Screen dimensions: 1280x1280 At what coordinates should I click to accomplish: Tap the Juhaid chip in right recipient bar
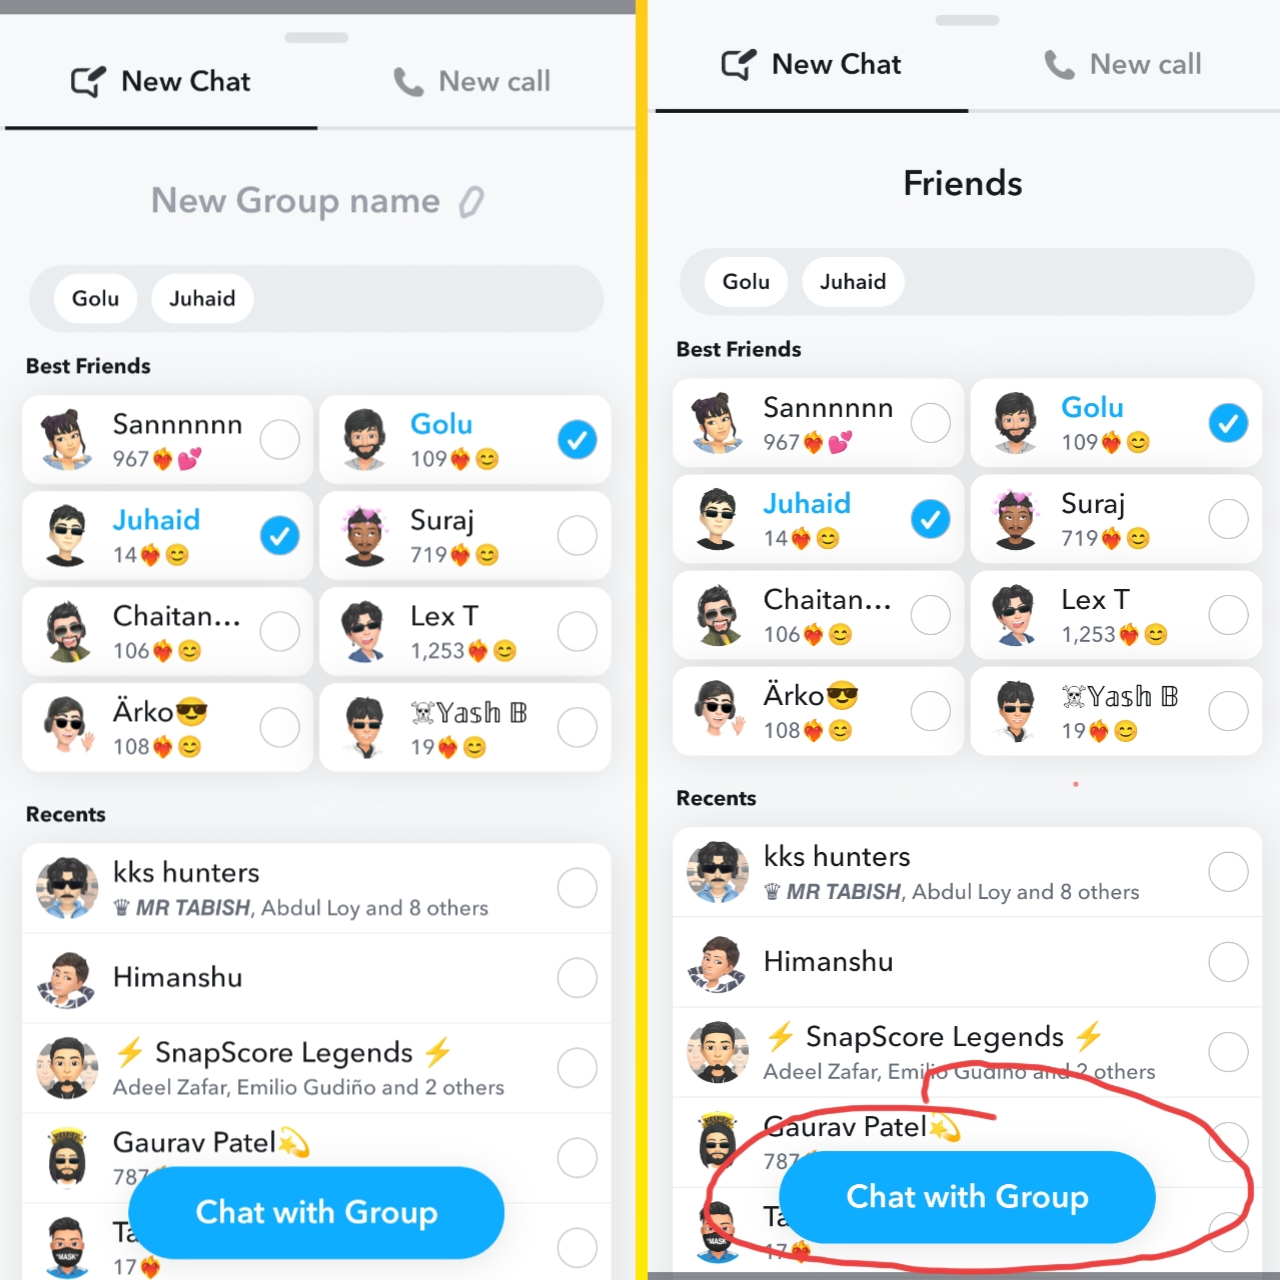point(852,282)
